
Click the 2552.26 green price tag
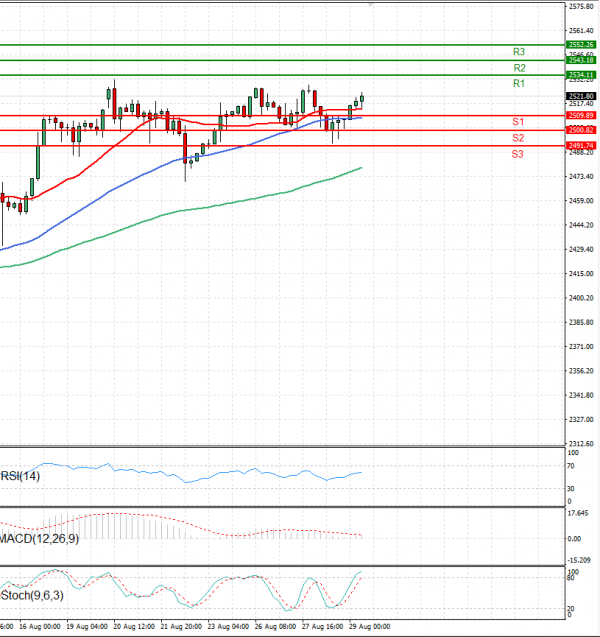click(x=581, y=45)
